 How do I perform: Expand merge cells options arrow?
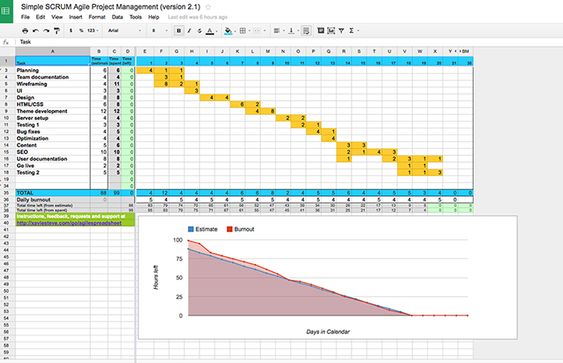[x=265, y=31]
